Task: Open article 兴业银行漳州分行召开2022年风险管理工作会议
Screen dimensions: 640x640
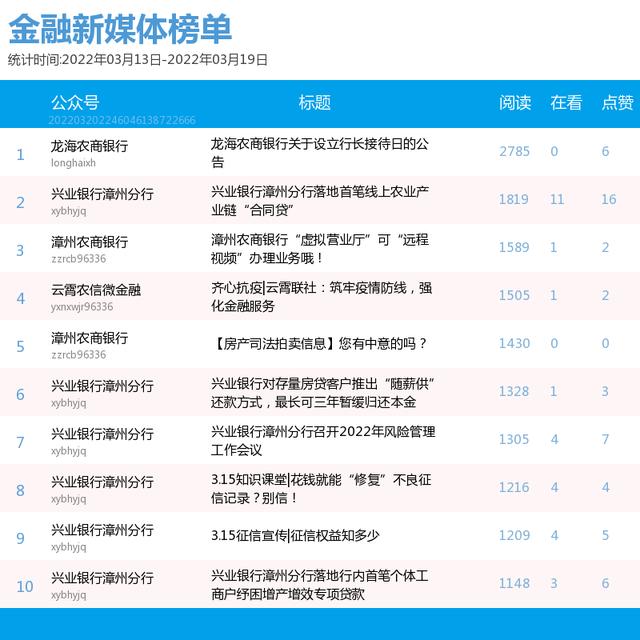Action: click(x=323, y=441)
